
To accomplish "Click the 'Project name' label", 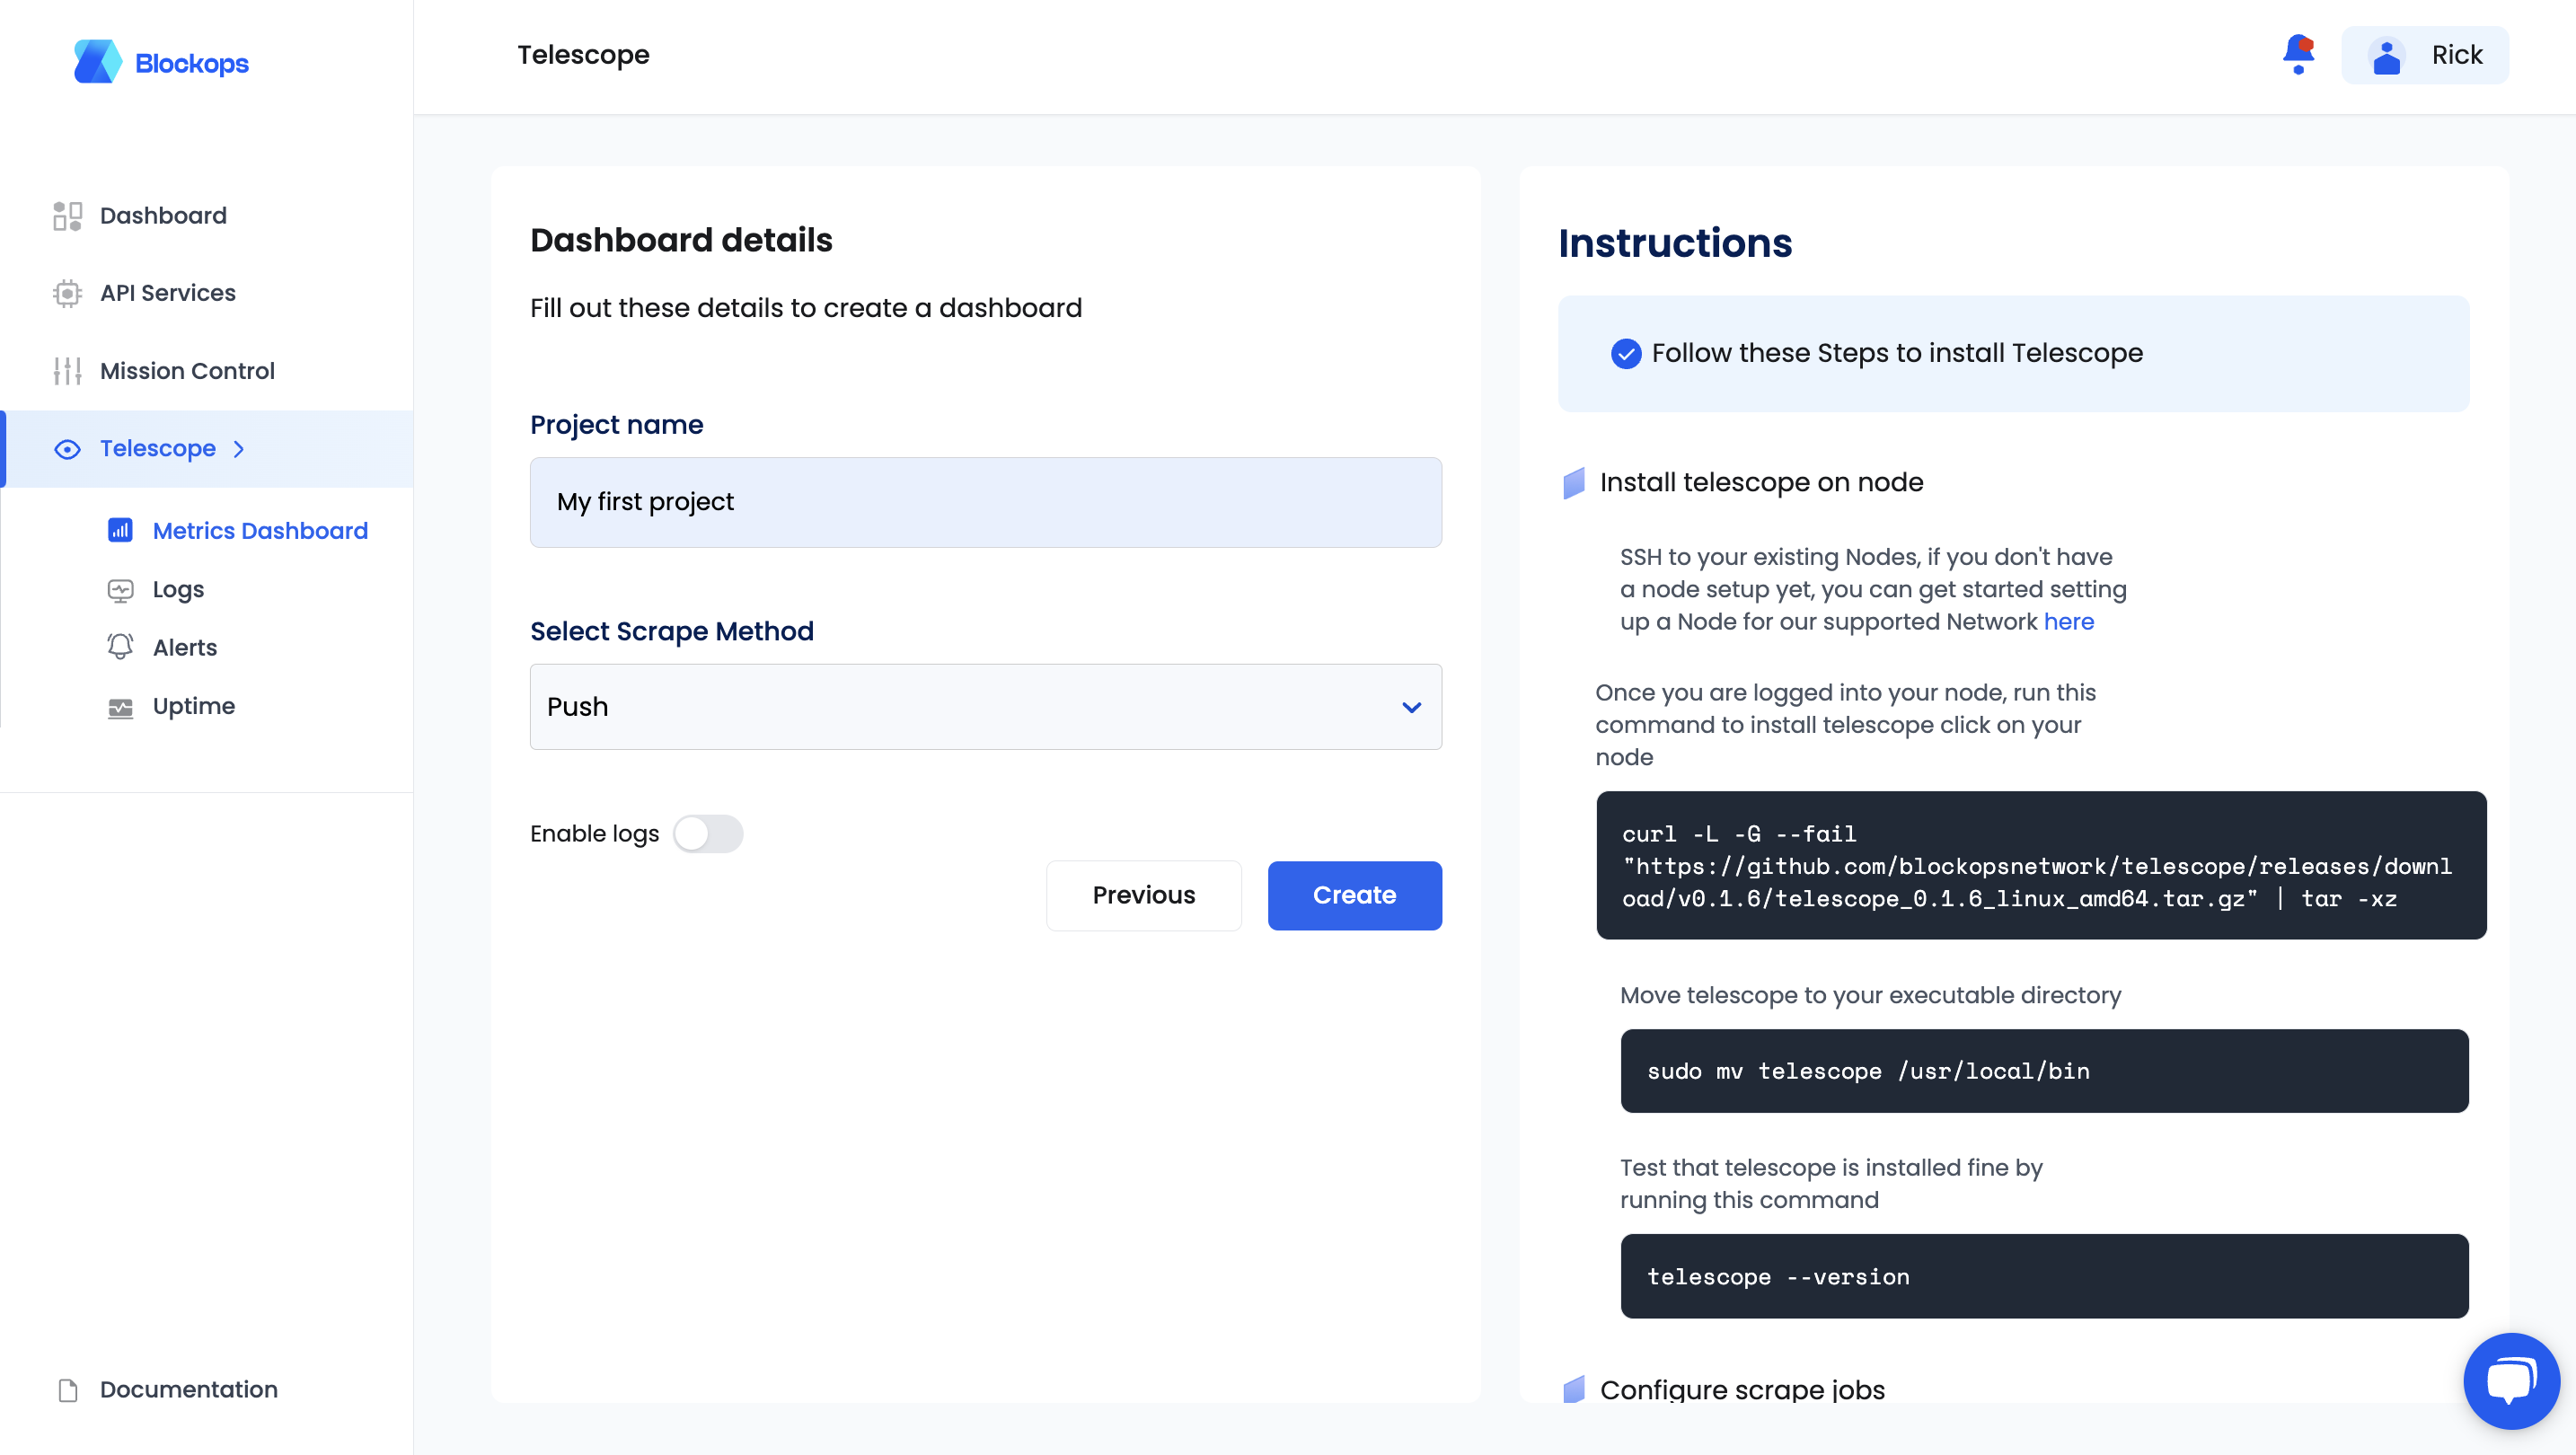I will 616,425.
